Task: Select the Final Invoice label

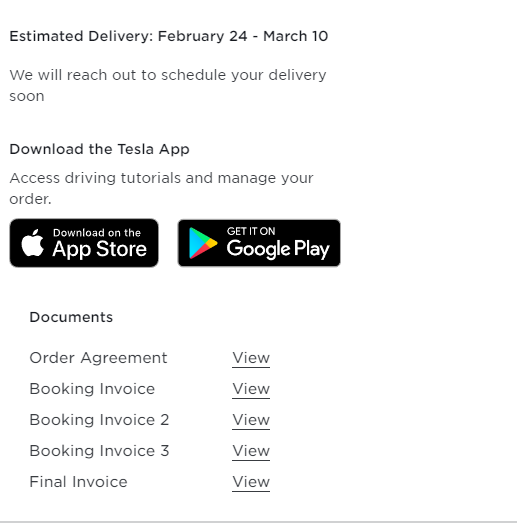Action: 78,482
